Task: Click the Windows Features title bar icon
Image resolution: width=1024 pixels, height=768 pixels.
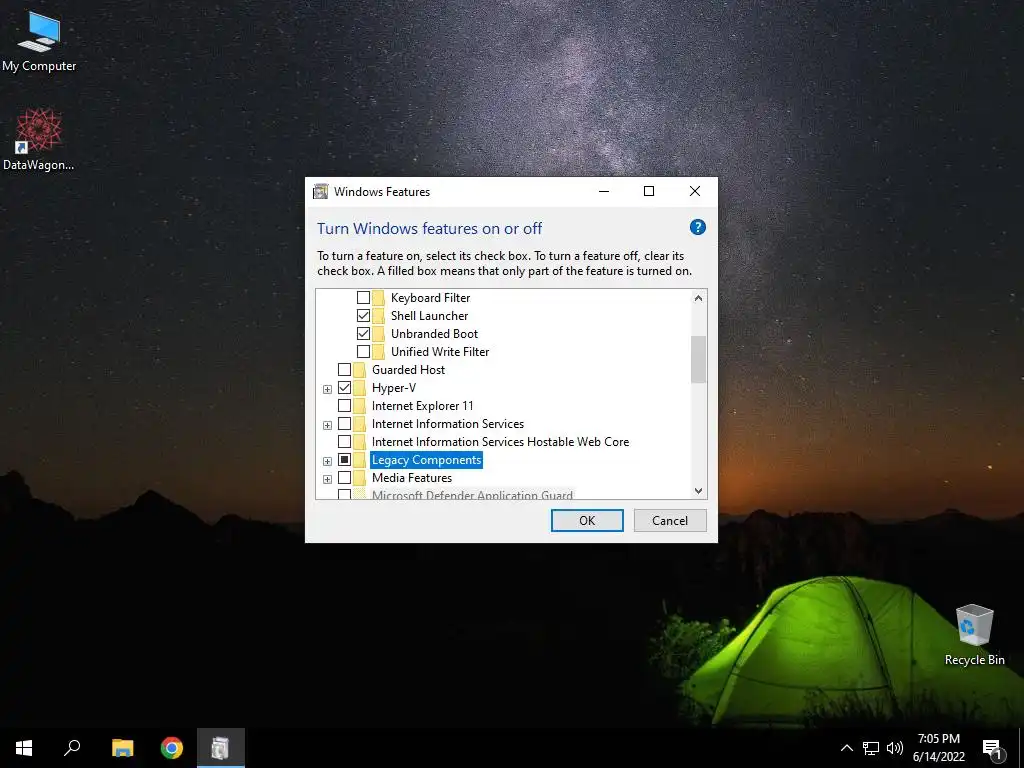Action: [320, 191]
